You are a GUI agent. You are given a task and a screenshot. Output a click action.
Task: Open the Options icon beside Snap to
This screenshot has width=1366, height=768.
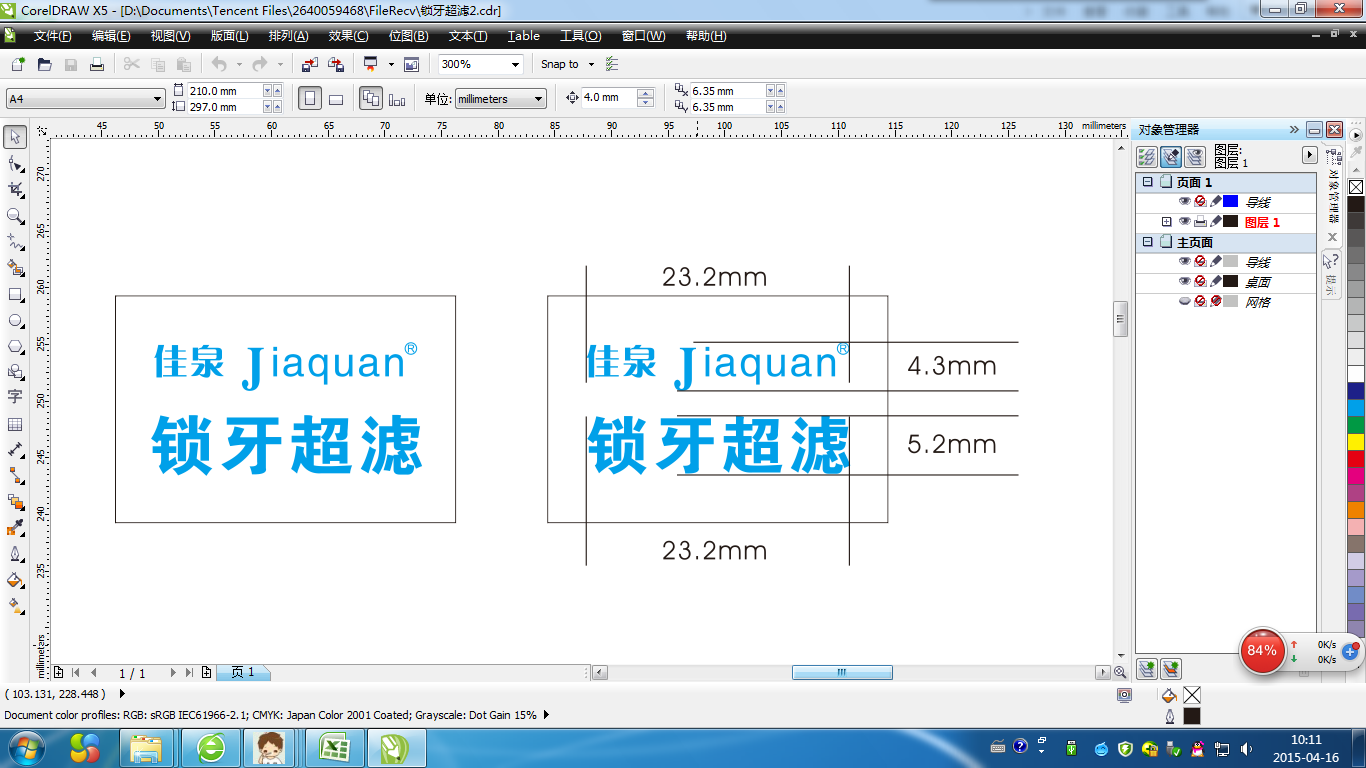[613, 64]
